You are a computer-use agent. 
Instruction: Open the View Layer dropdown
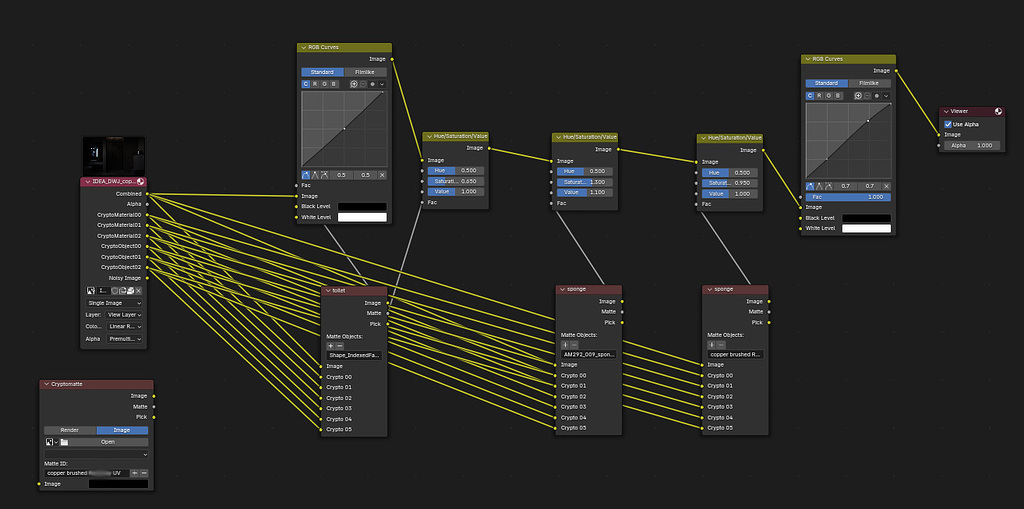123,315
